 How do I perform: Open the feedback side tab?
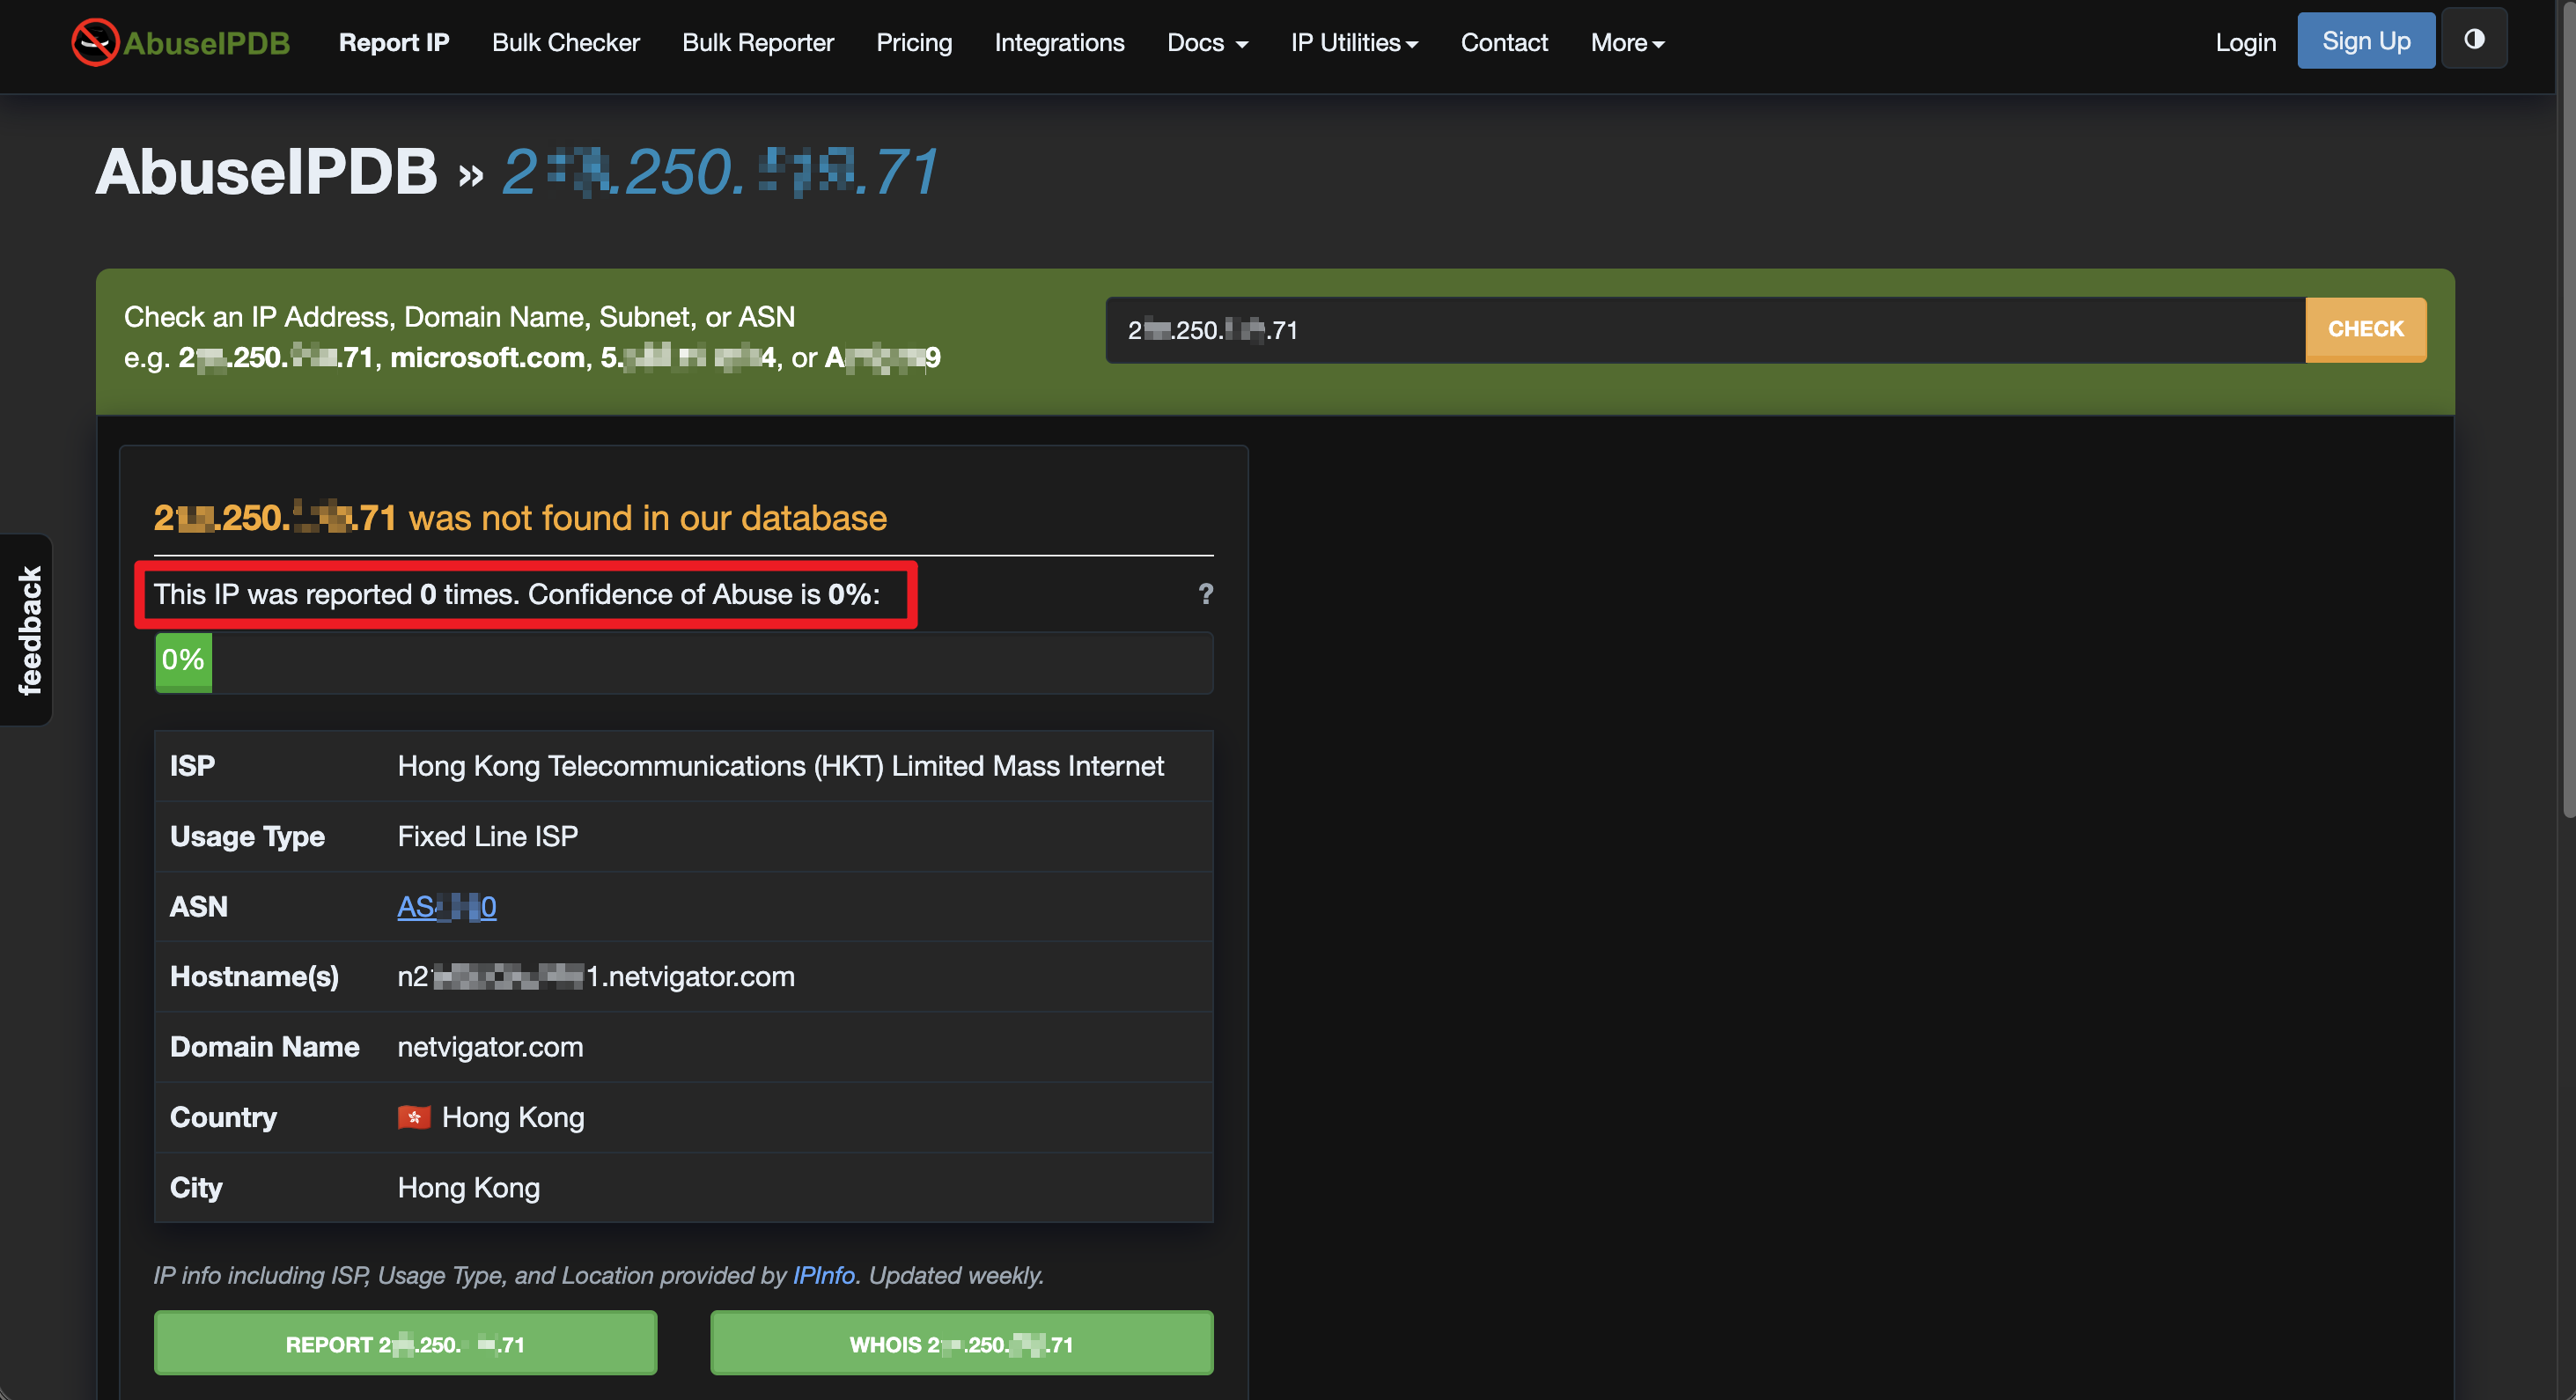28,630
